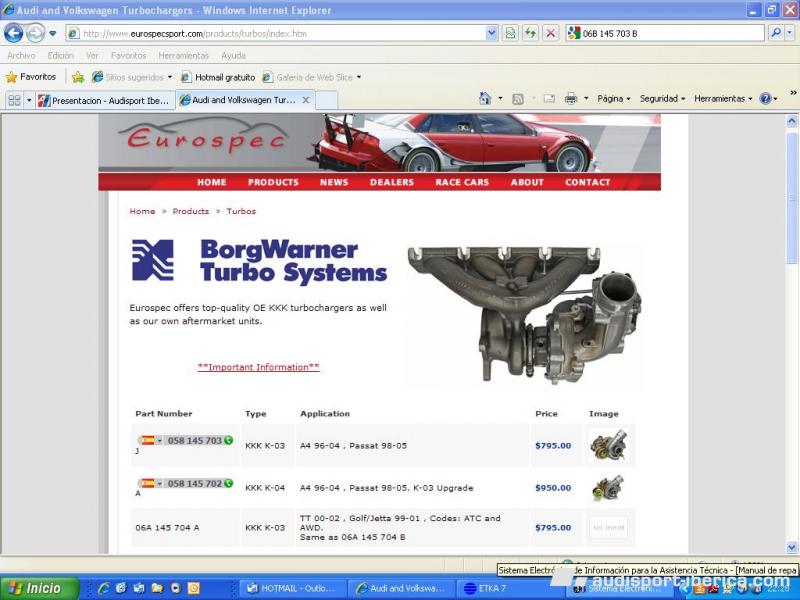Open CONTACT in the red navigation bar

[588, 182]
